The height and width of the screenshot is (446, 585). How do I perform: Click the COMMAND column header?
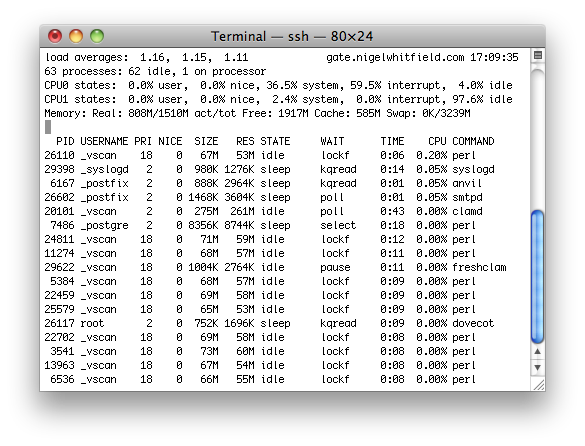tap(473, 141)
